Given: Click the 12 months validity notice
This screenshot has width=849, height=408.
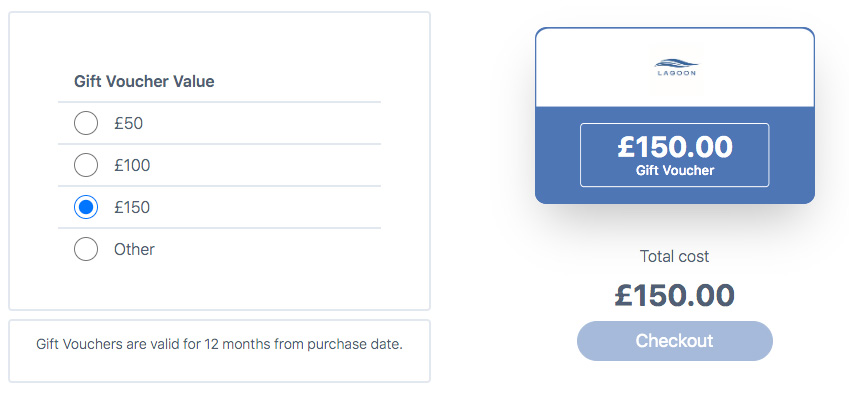Looking at the screenshot, I should point(219,344).
